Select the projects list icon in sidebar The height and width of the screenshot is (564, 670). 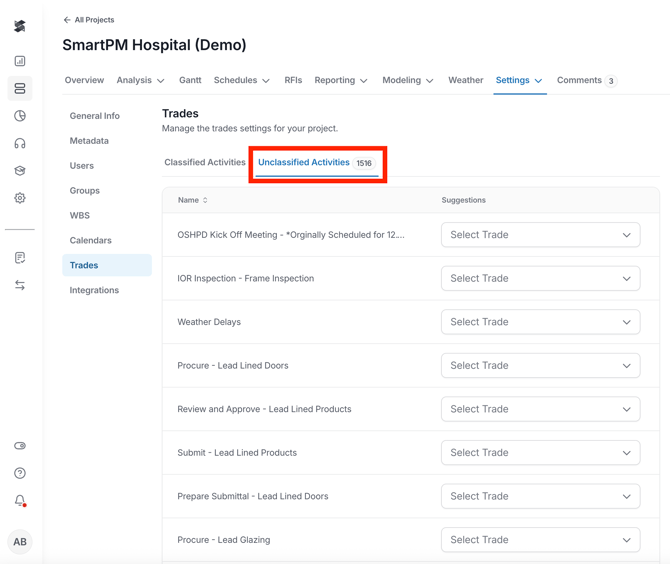click(20, 88)
